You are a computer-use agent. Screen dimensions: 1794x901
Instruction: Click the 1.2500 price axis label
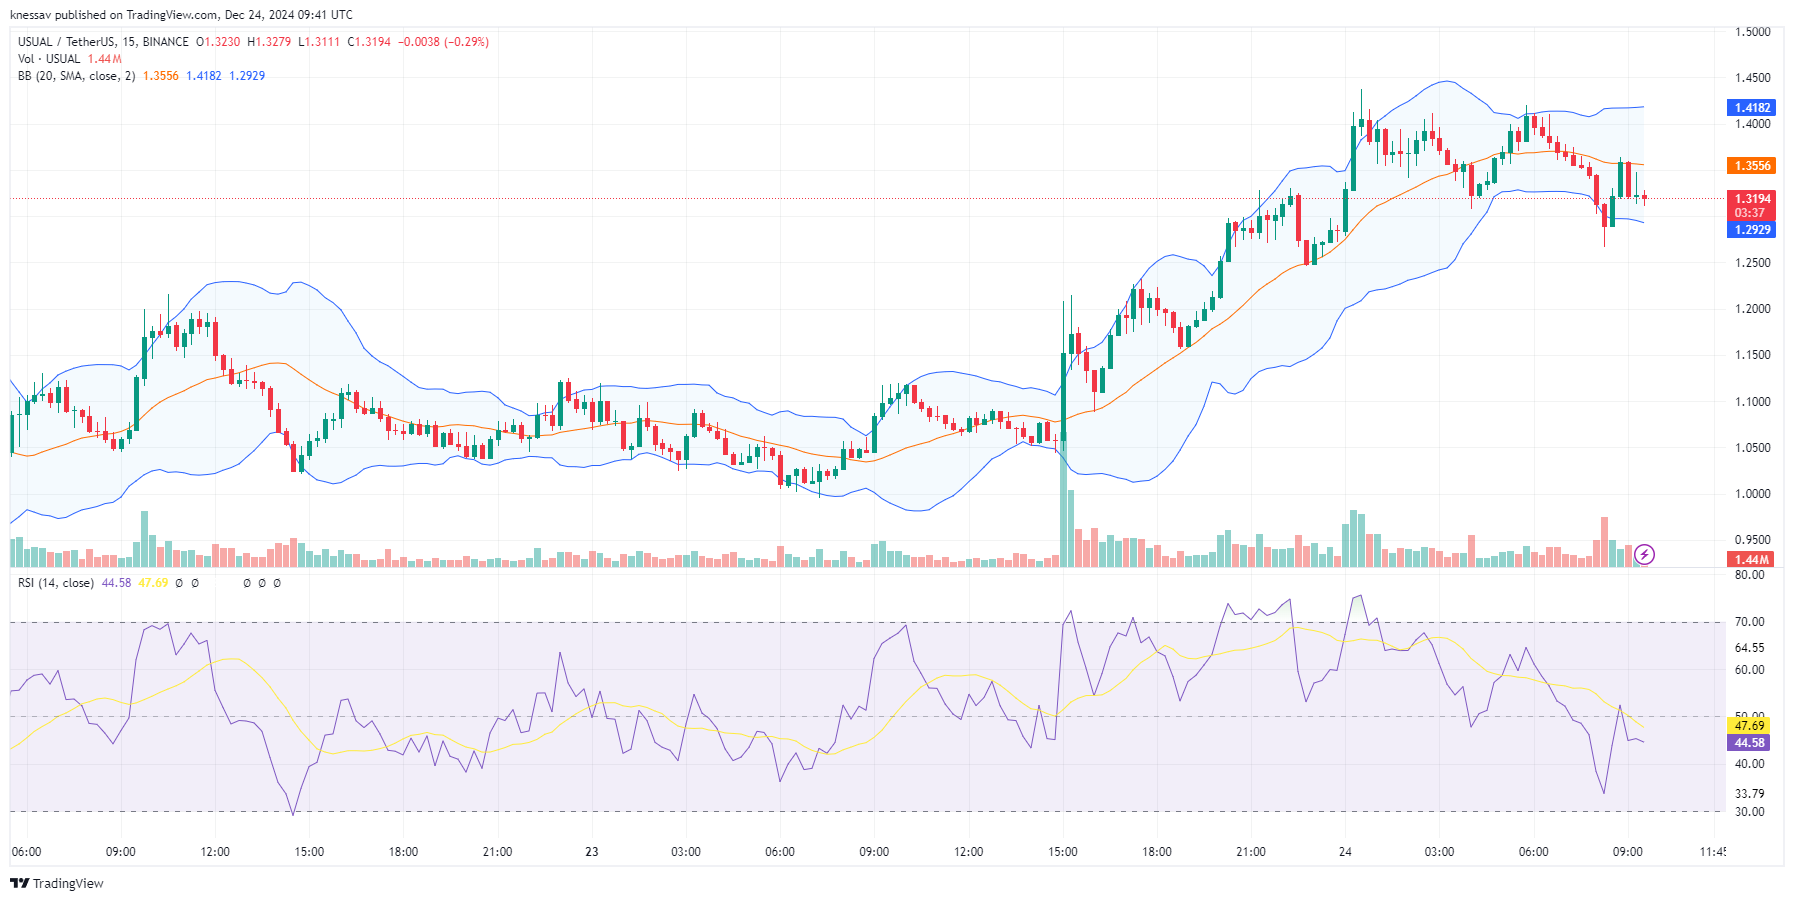click(x=1752, y=263)
